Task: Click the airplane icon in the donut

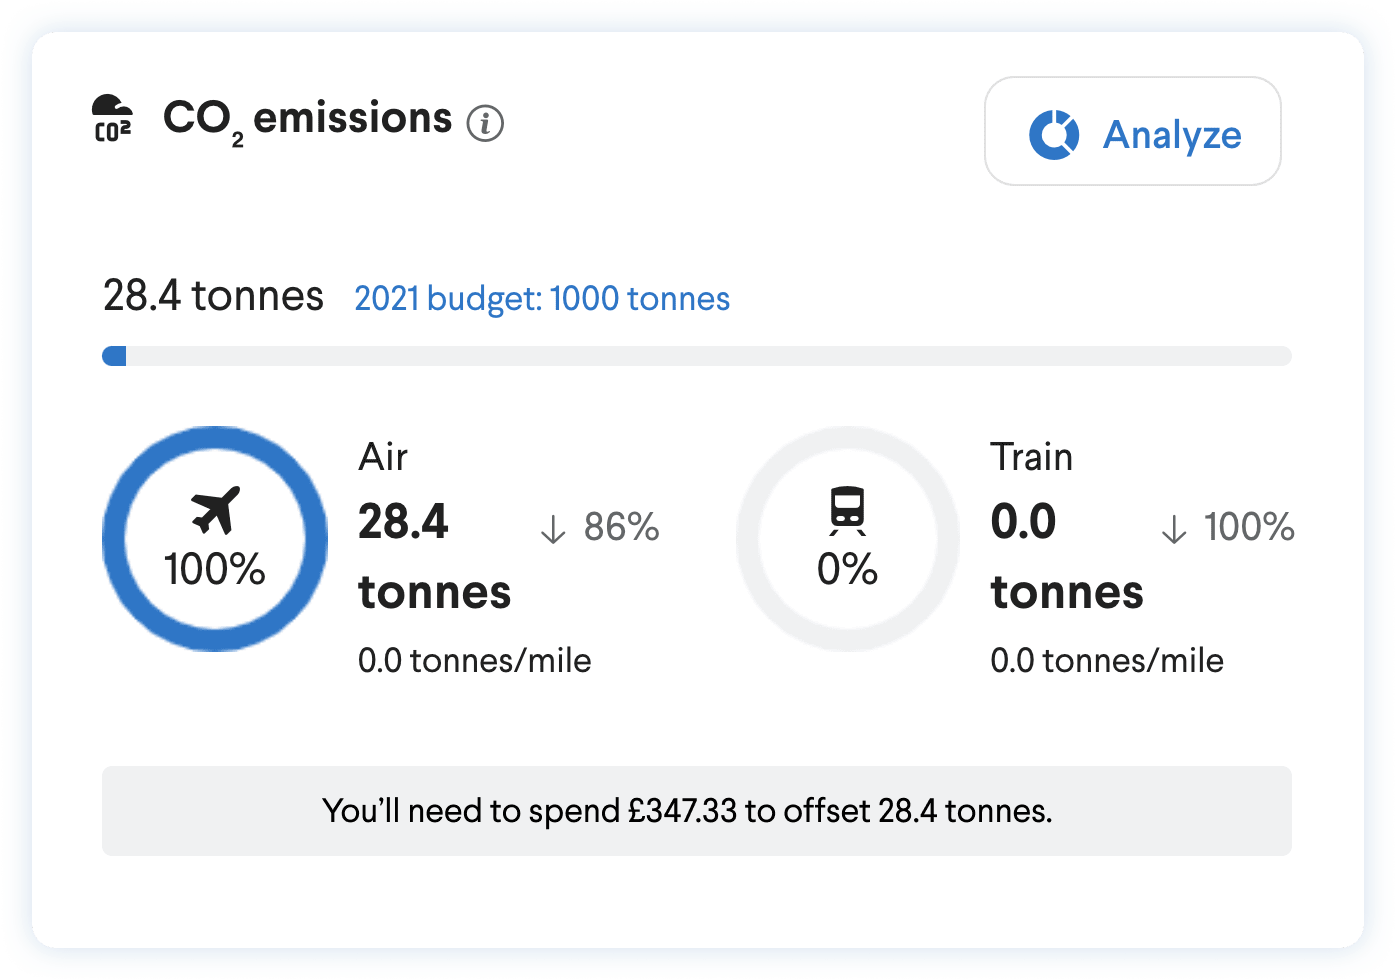Action: coord(215,511)
